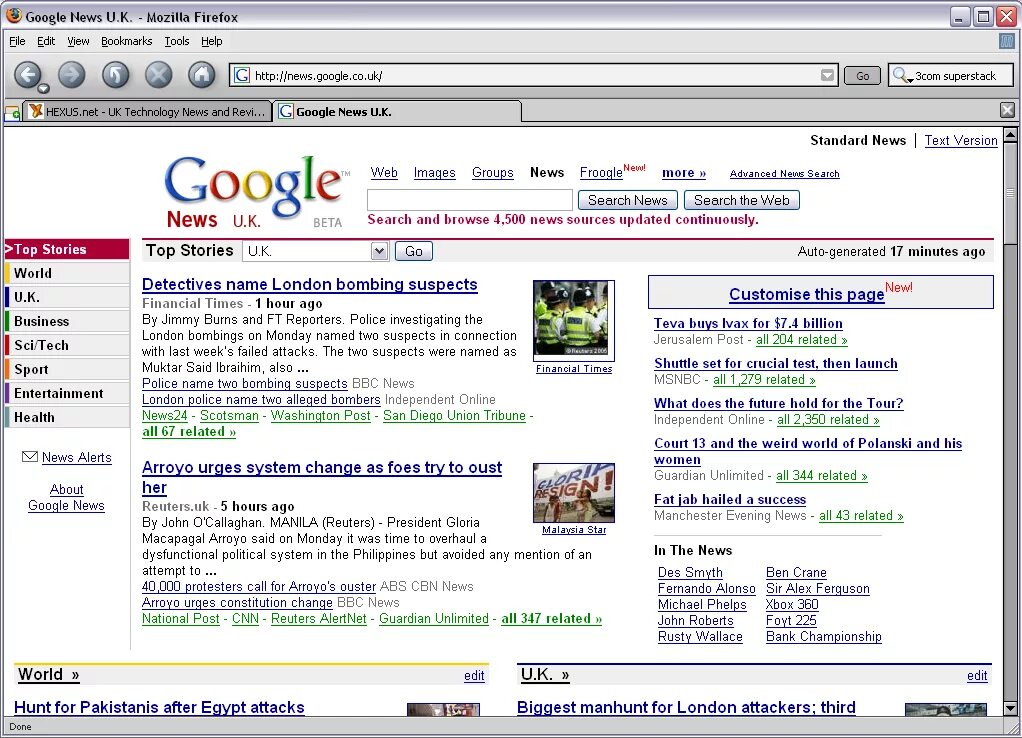Open the Web search link

click(x=384, y=173)
